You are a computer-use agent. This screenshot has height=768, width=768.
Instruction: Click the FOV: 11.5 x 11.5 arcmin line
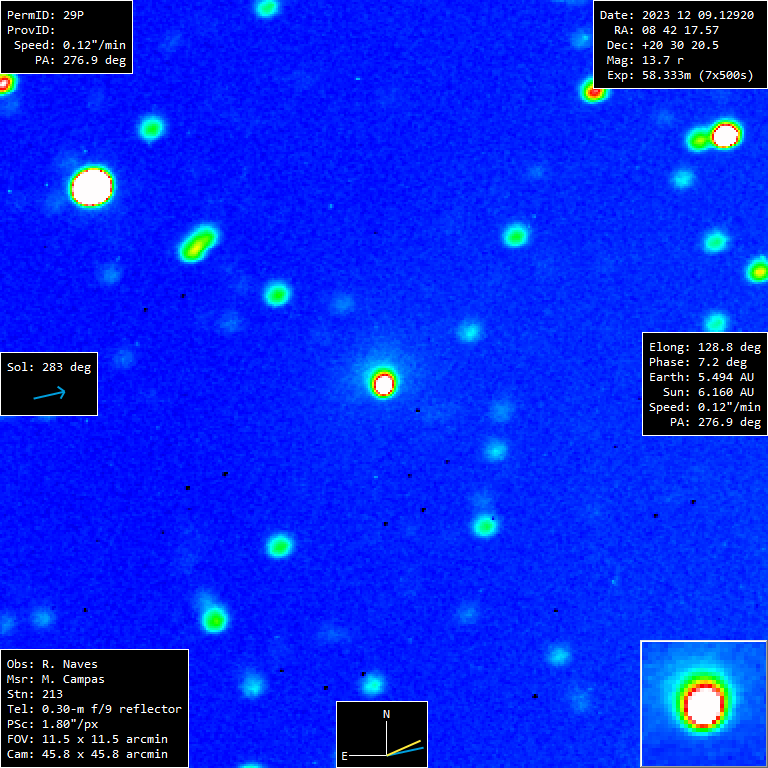point(87,740)
